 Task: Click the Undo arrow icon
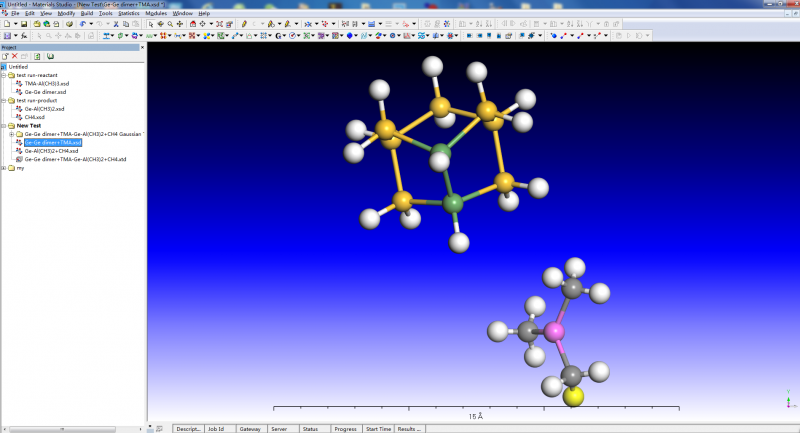(84, 23)
